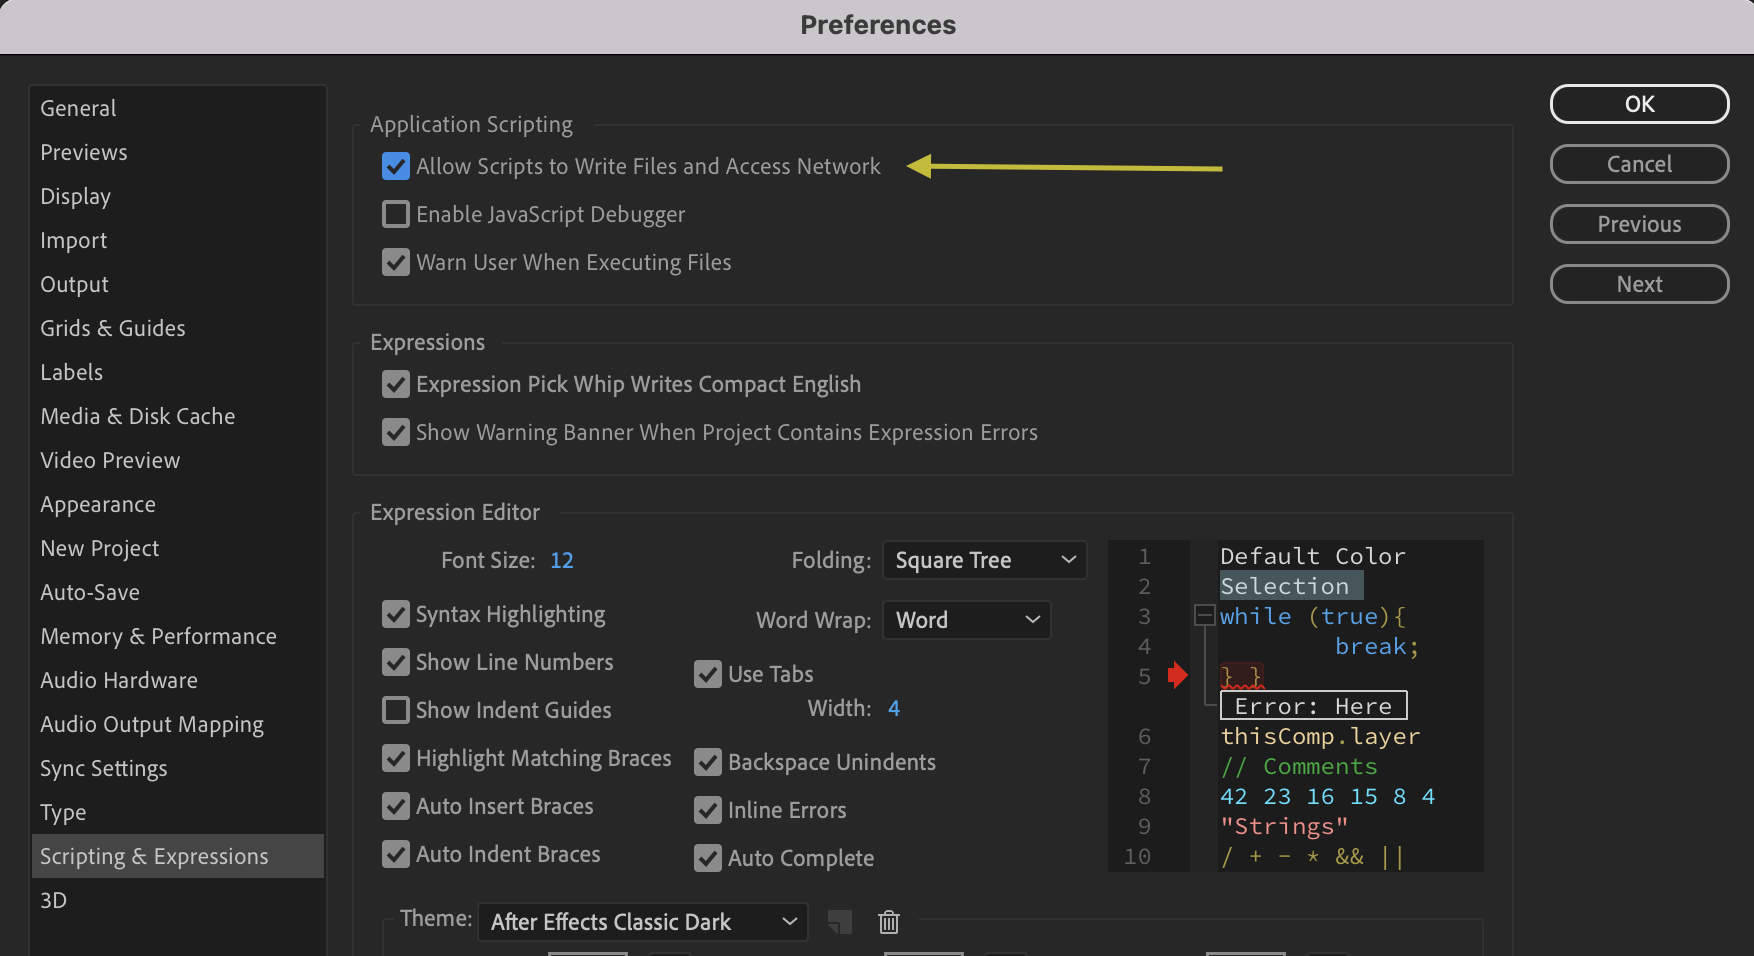
Task: Click the delete theme trash icon
Action: pyautogui.click(x=889, y=922)
